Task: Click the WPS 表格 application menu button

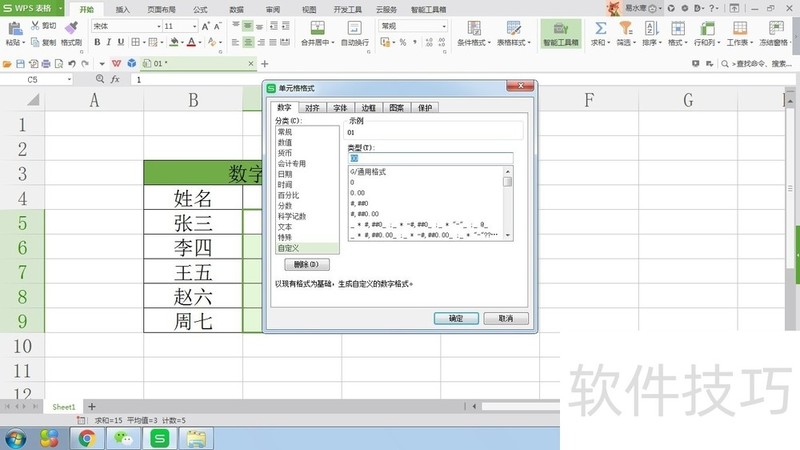Action: [32, 8]
